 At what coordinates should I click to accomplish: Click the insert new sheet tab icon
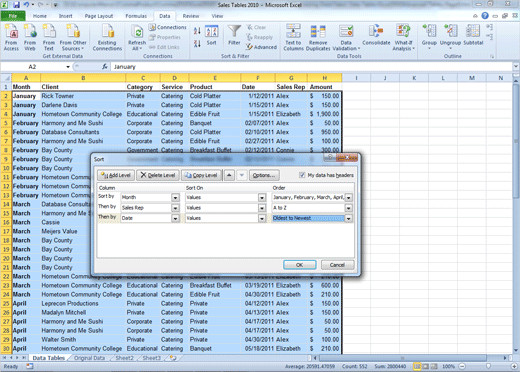point(173,358)
